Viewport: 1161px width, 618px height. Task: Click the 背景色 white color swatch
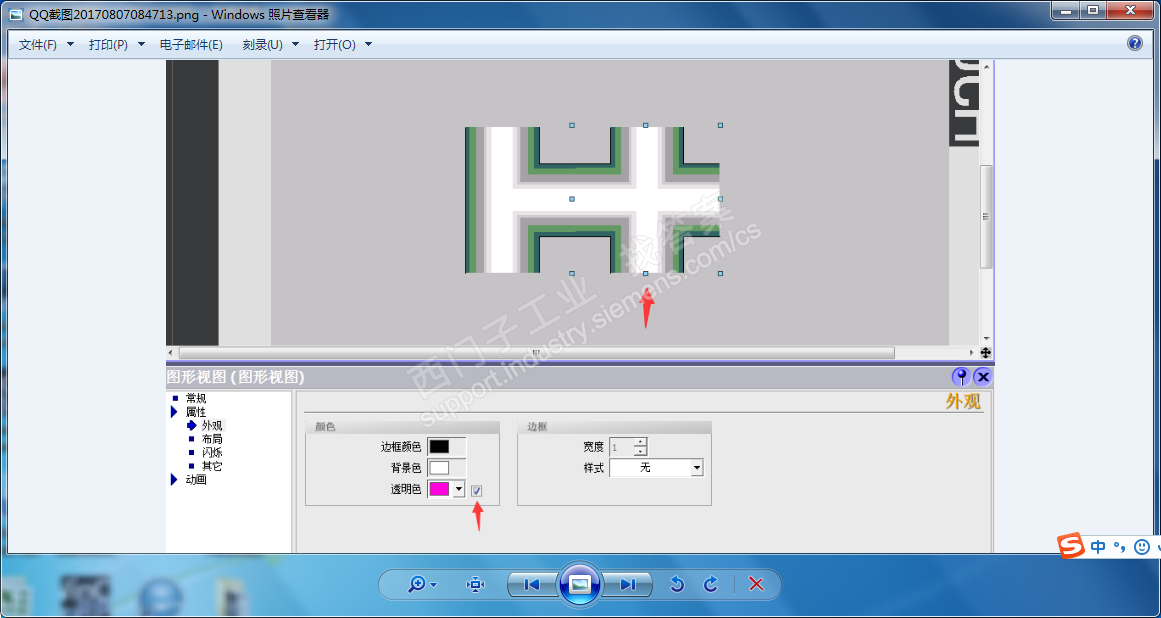click(x=439, y=468)
